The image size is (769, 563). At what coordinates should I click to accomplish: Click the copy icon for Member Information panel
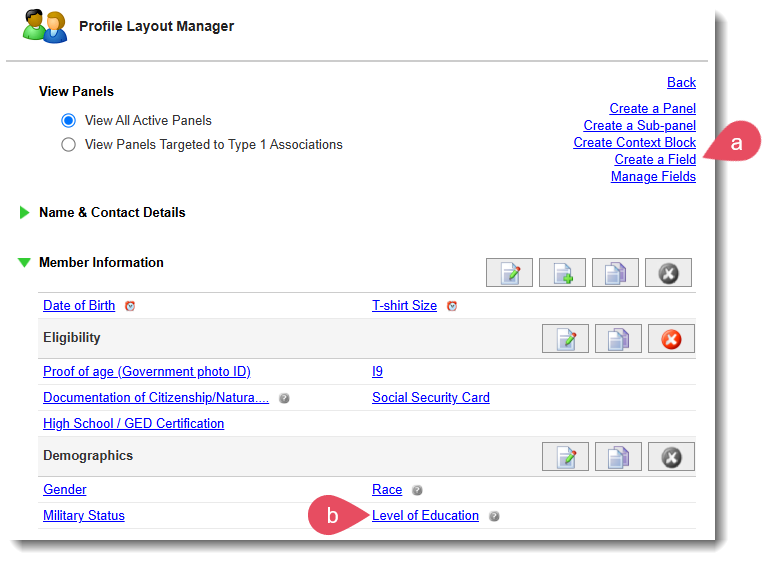coord(615,273)
